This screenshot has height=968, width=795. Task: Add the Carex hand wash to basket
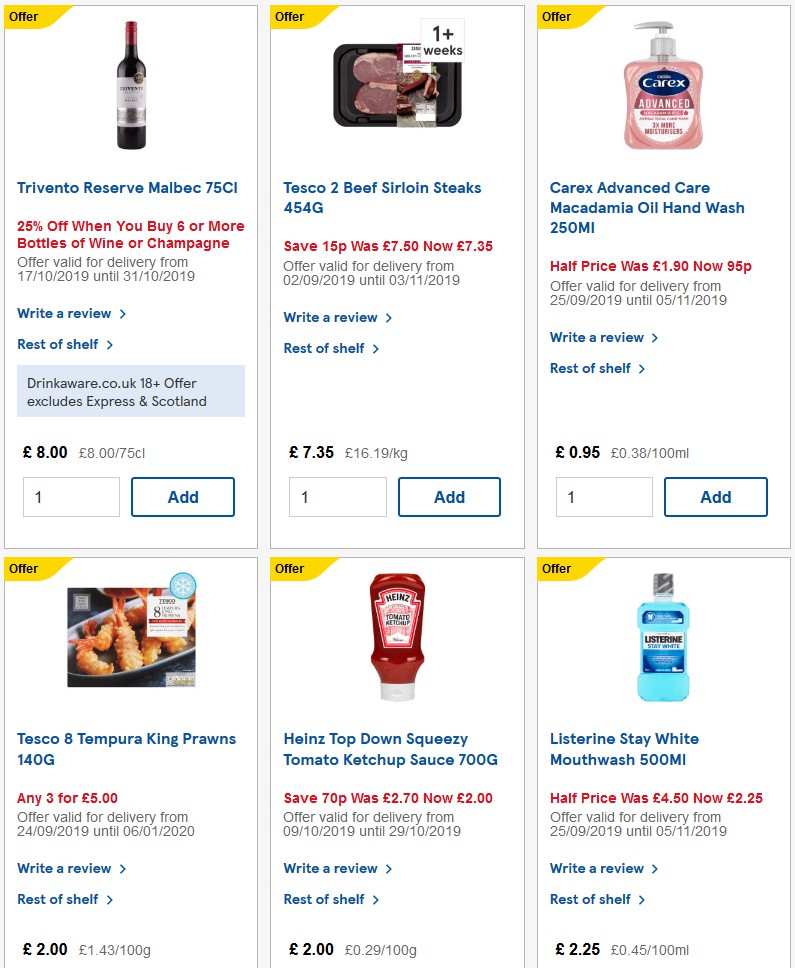tap(716, 496)
